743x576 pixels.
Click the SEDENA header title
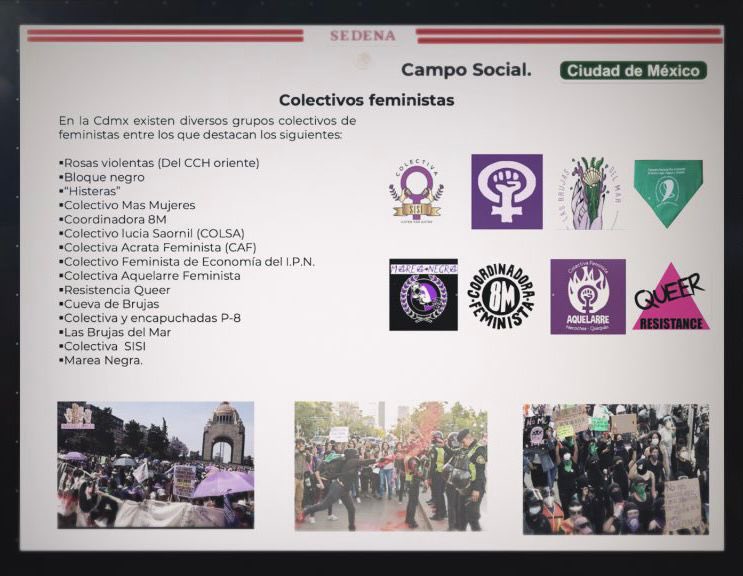(x=362, y=36)
